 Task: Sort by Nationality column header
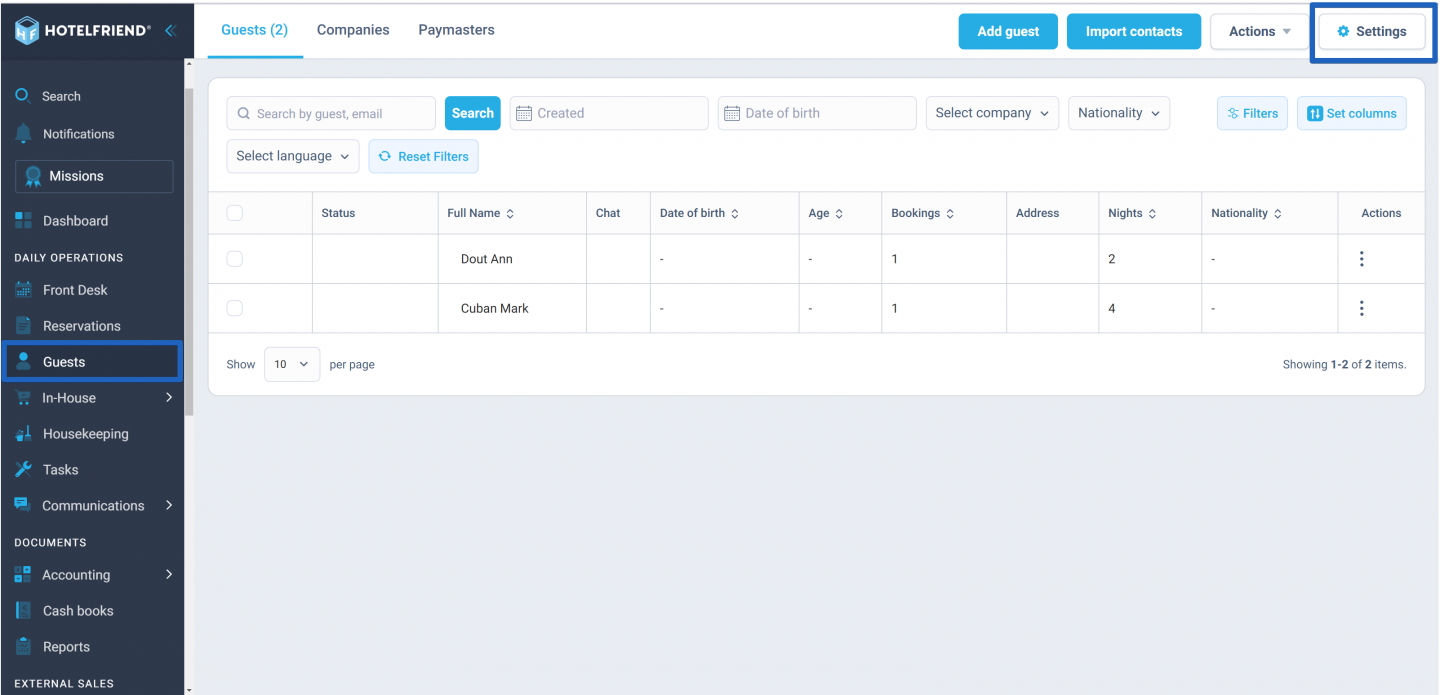[x=1246, y=213]
